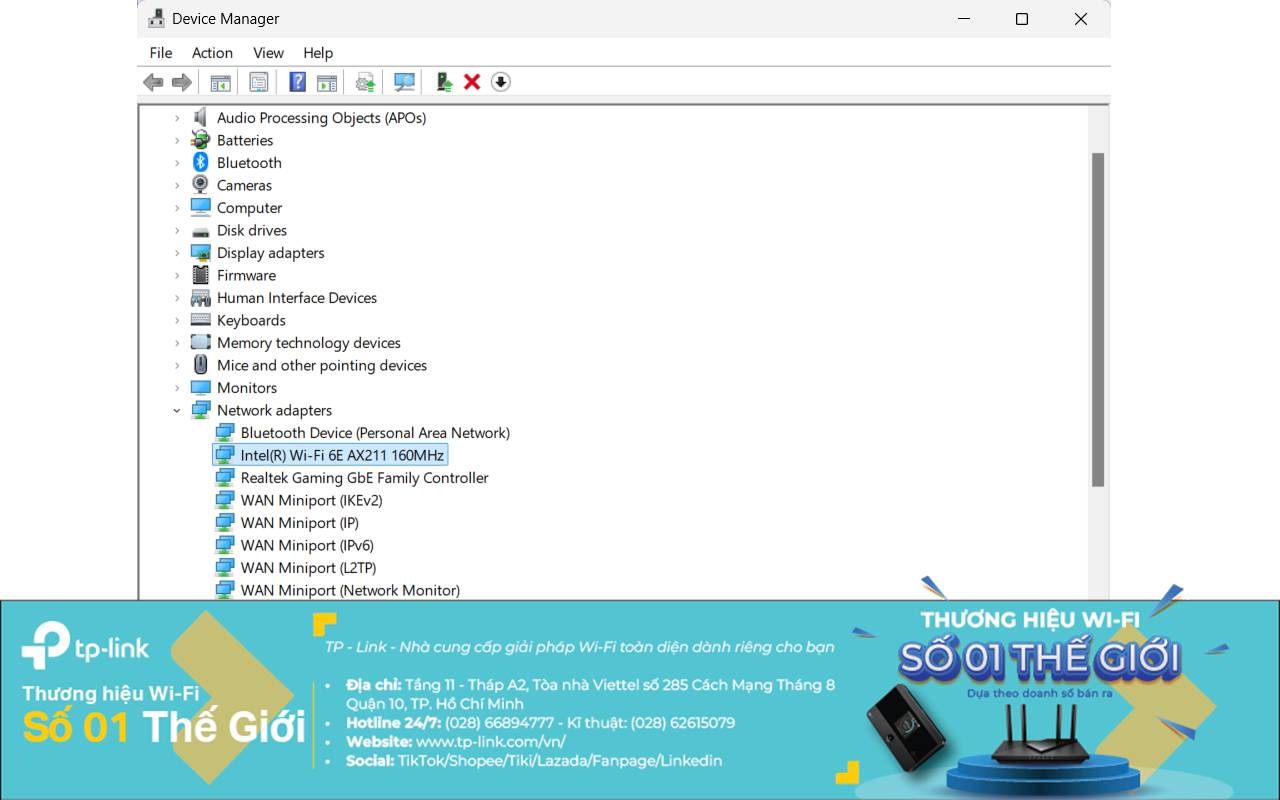Click the Mice and other pointing devices icon
This screenshot has width=1280, height=800.
click(200, 365)
